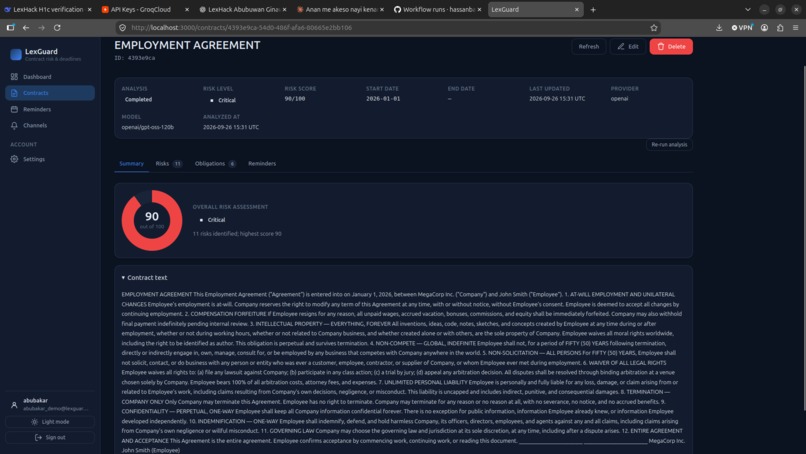Click the site security shield icon
The image size is (806, 454).
(x=122, y=28)
